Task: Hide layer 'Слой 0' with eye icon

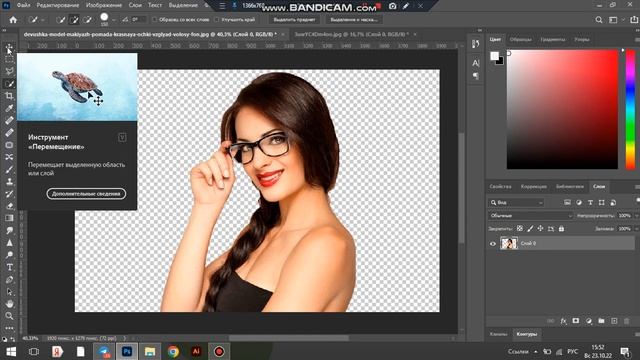Action: [493, 244]
